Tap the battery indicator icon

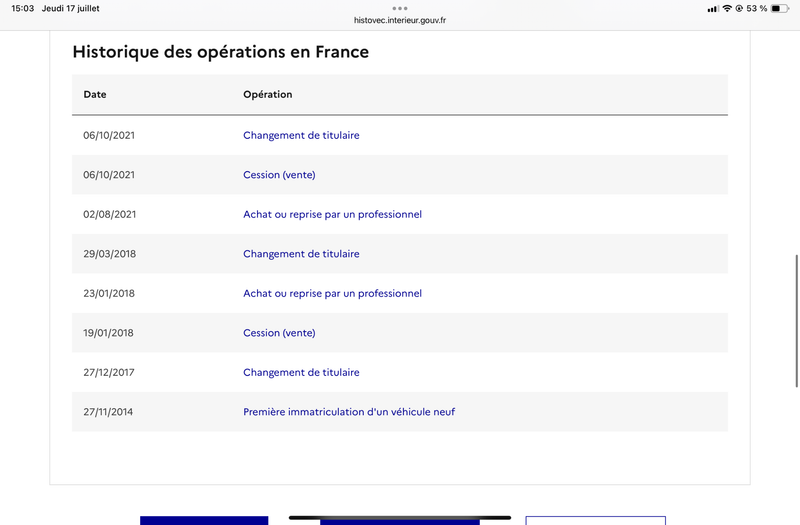[780, 8]
